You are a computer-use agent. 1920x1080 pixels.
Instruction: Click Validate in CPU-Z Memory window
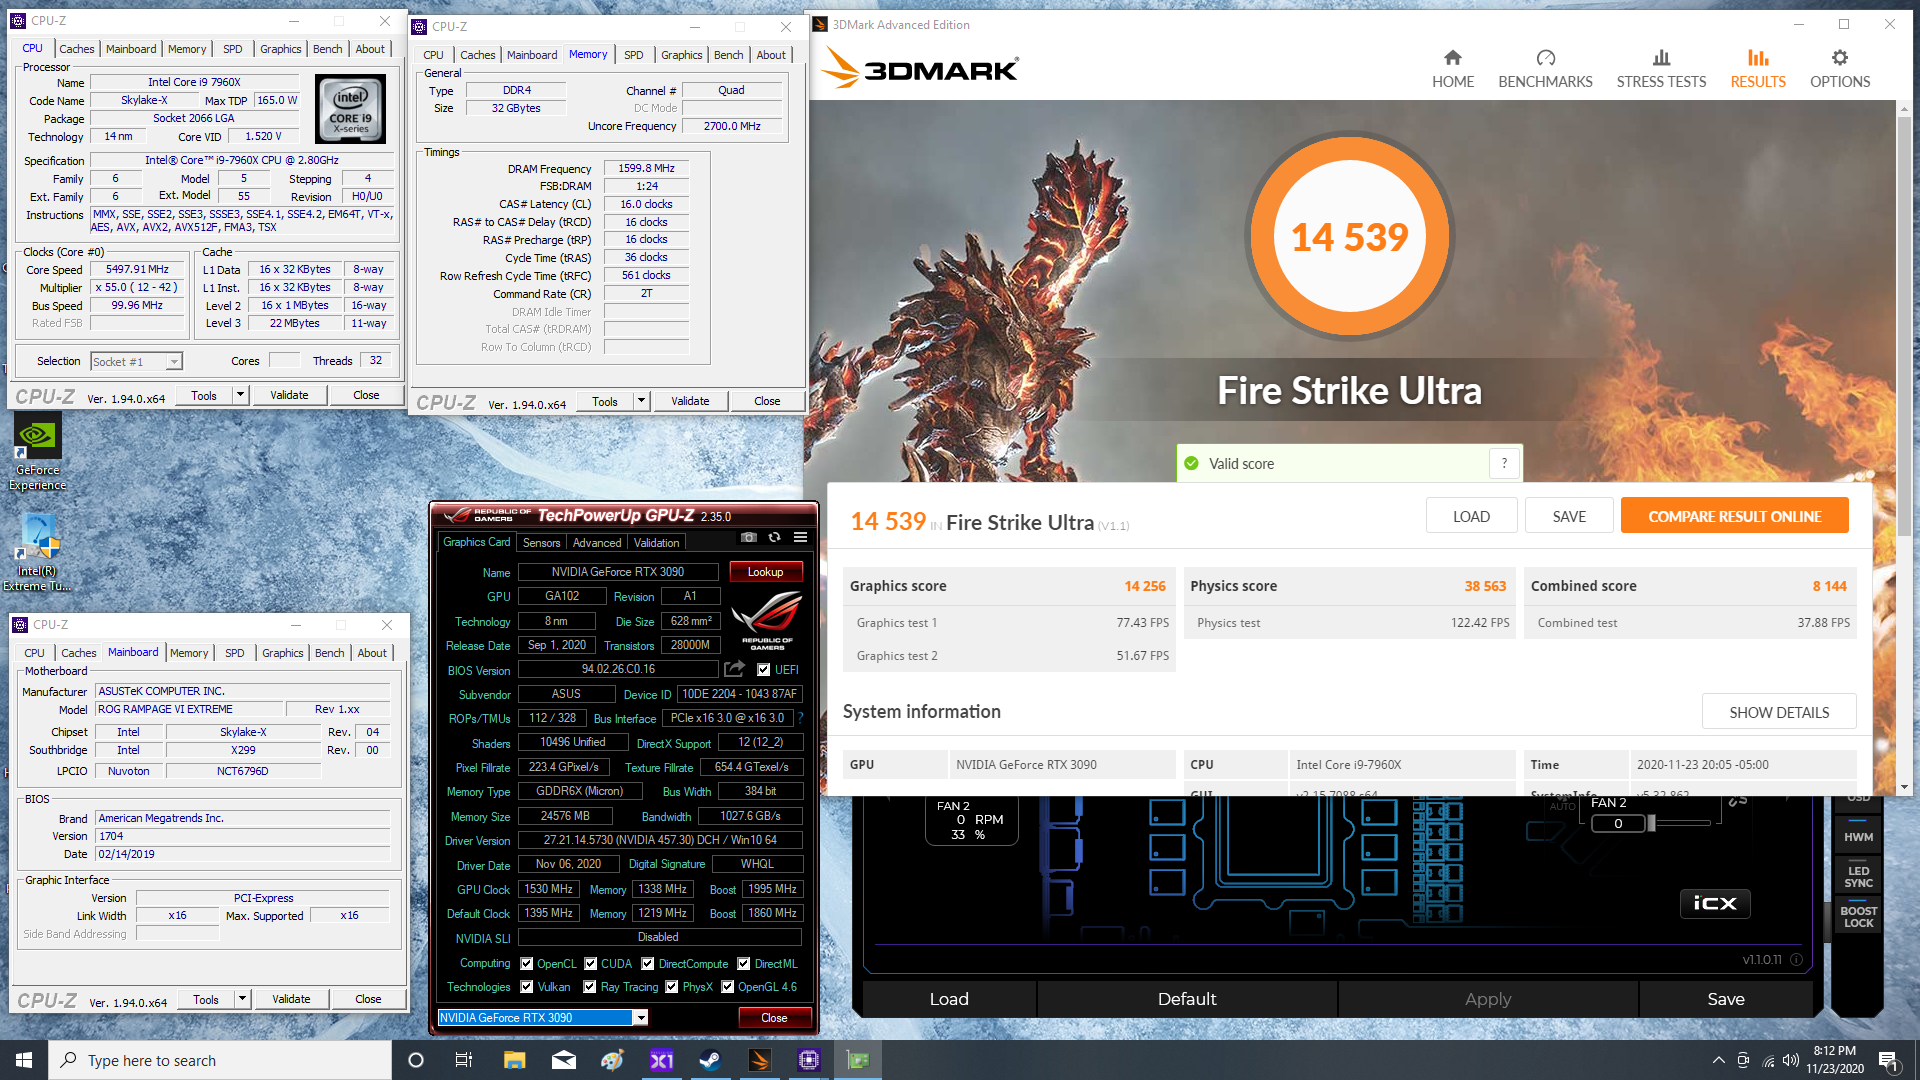coord(690,401)
